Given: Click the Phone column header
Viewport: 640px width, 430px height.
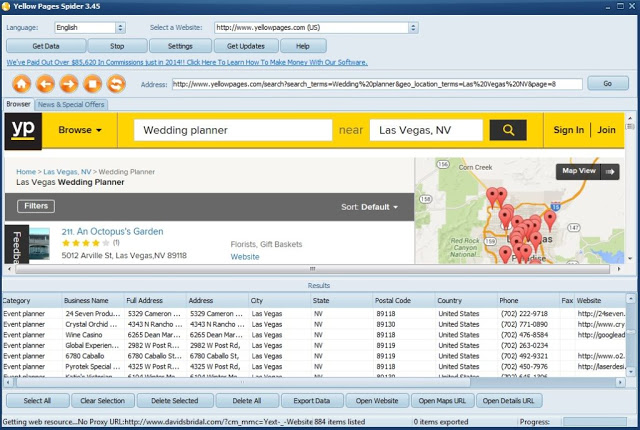Looking at the screenshot, I should (528, 301).
